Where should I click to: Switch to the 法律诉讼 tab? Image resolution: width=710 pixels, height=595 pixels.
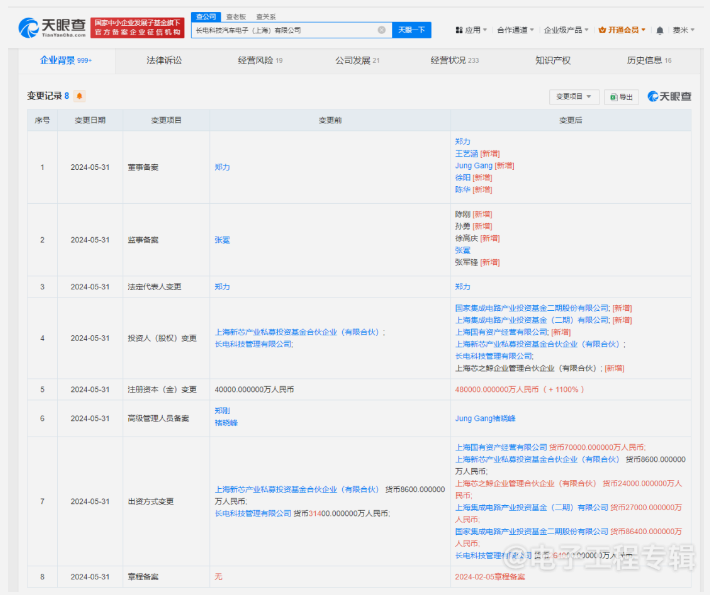(x=164, y=61)
